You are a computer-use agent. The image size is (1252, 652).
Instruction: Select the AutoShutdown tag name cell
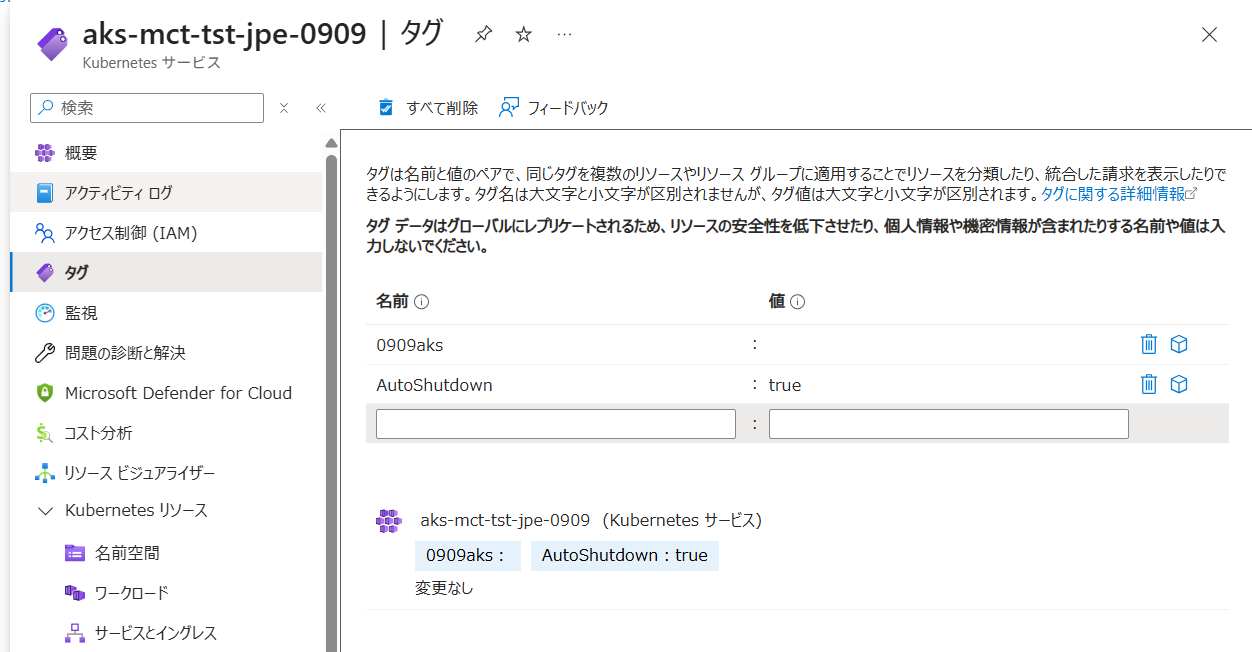coord(434,385)
